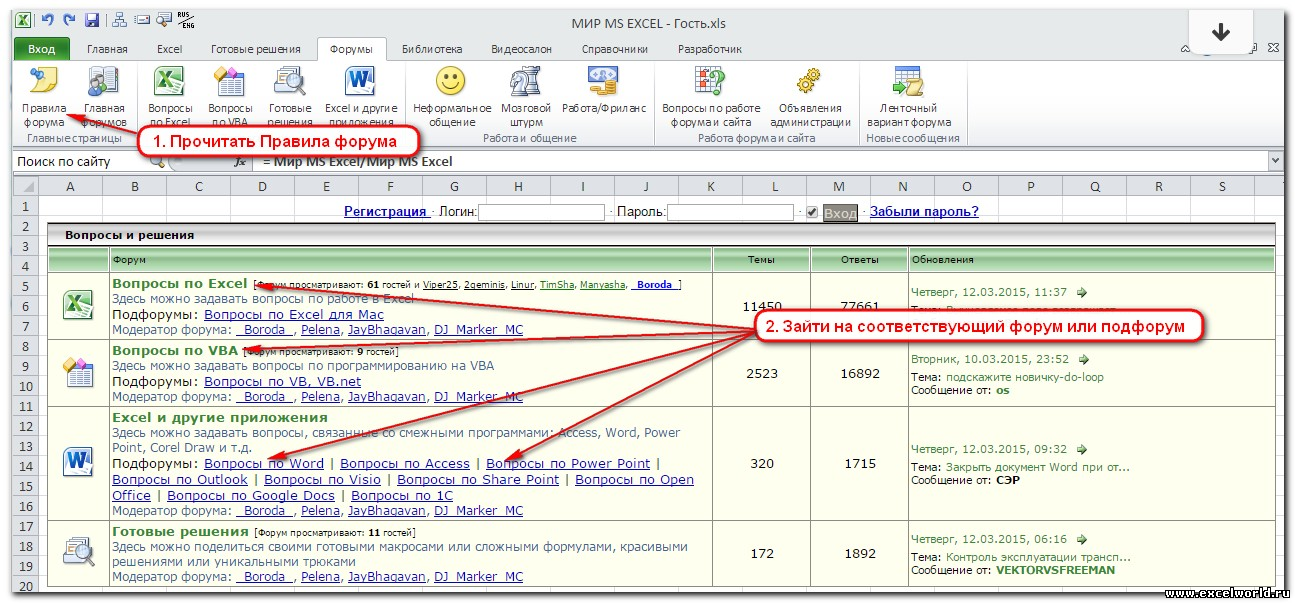Open the Вопросы по Access subforum link
This screenshot has height=603, width=1295.
[x=405, y=463]
